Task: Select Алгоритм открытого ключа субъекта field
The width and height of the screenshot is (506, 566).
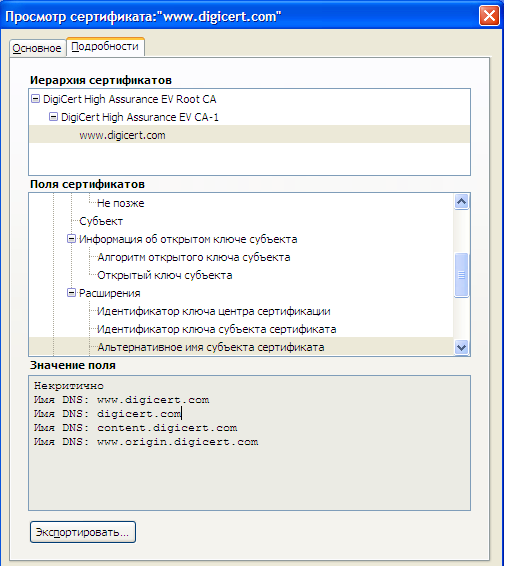Action: [194, 257]
